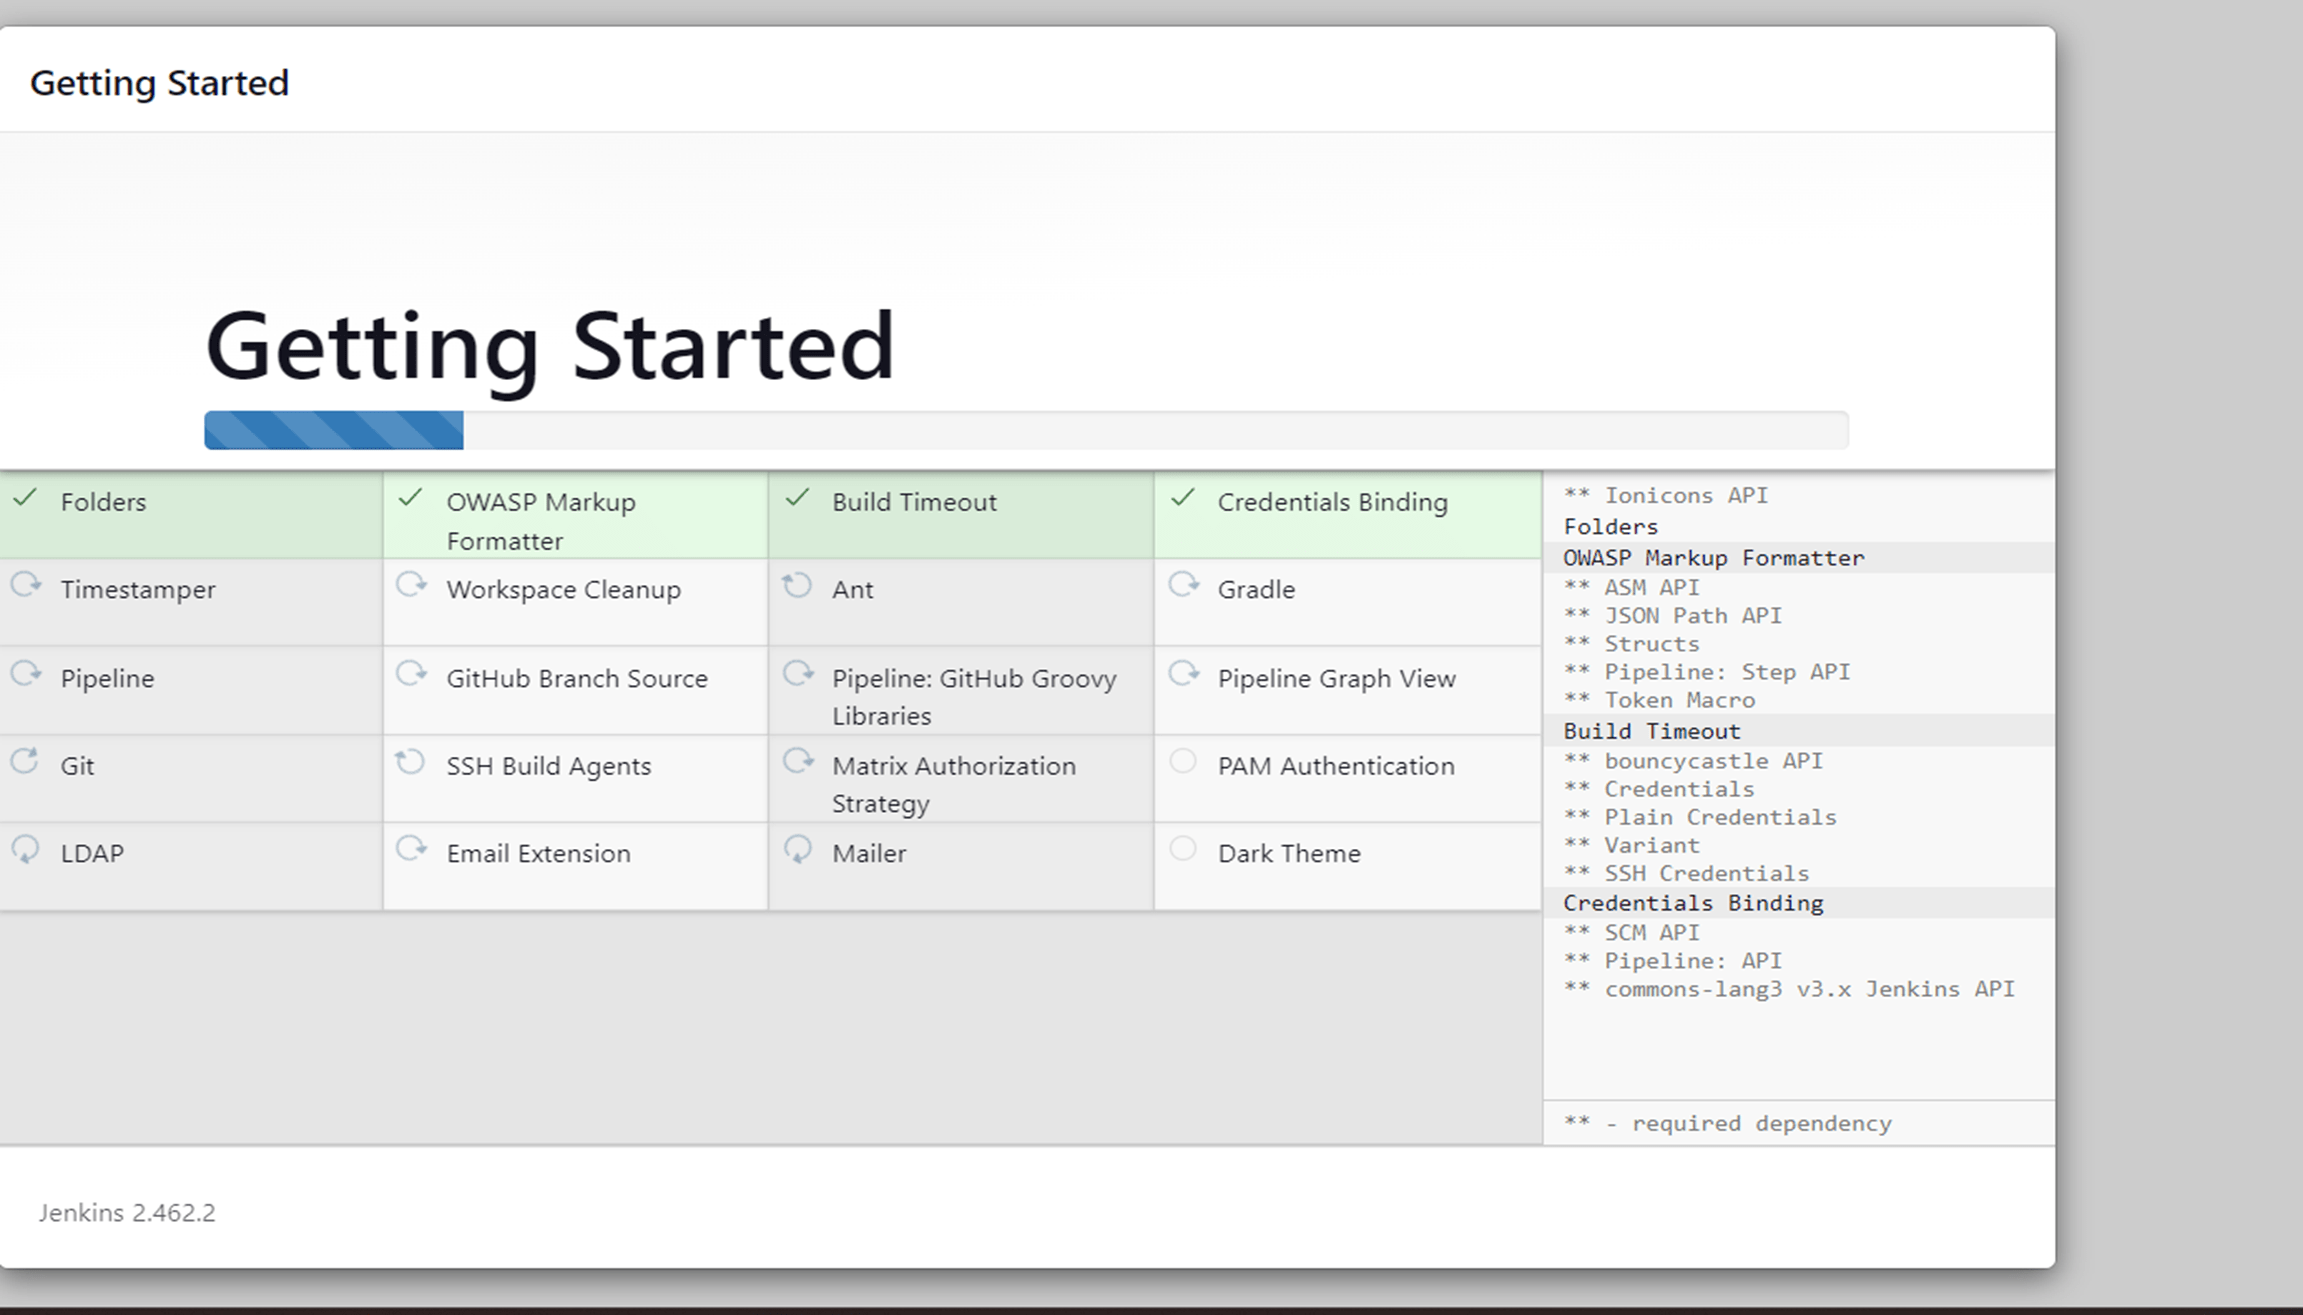Expand the OWASP Markup Formatter dependencies list
This screenshot has width=2303, height=1315.
(x=1711, y=557)
